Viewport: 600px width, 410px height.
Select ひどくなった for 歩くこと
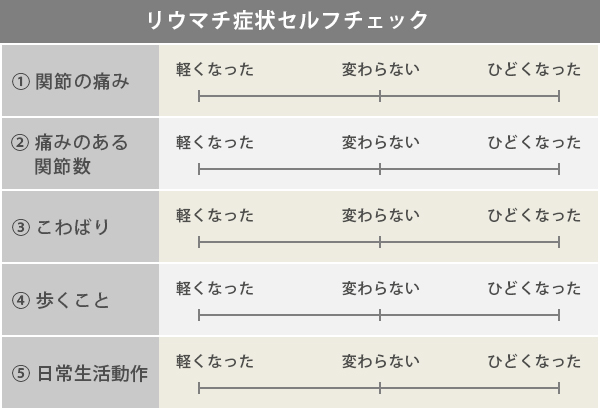point(534,288)
